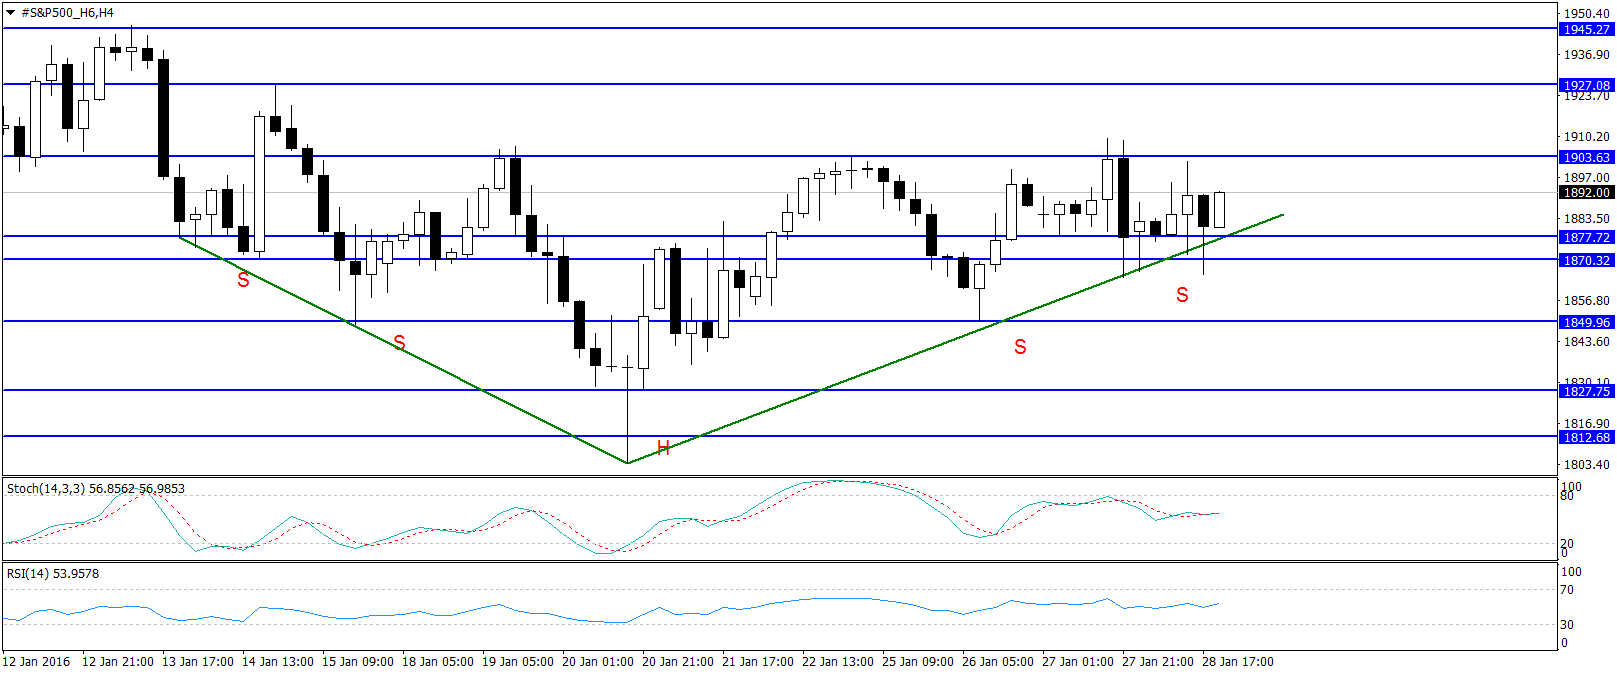
Task: Click the 15 Jan 09:00 time label
Action: tap(358, 662)
